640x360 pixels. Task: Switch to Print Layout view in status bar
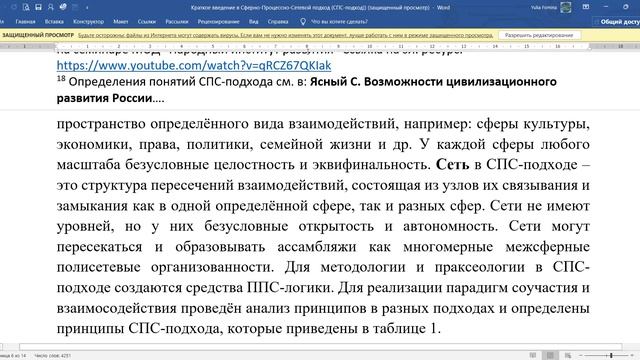pos(550,356)
